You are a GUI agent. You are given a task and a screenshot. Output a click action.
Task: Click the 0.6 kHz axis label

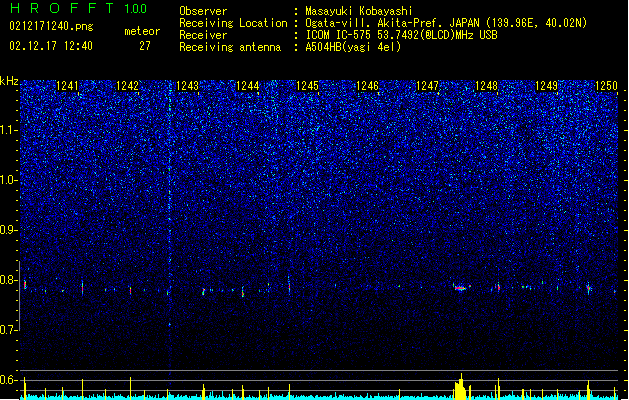click(9, 380)
